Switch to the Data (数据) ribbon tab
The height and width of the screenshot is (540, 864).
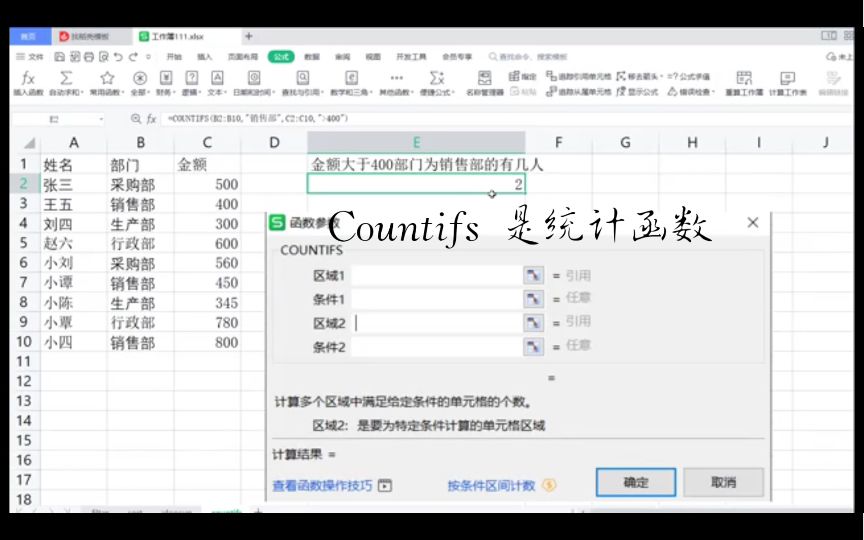coord(312,57)
